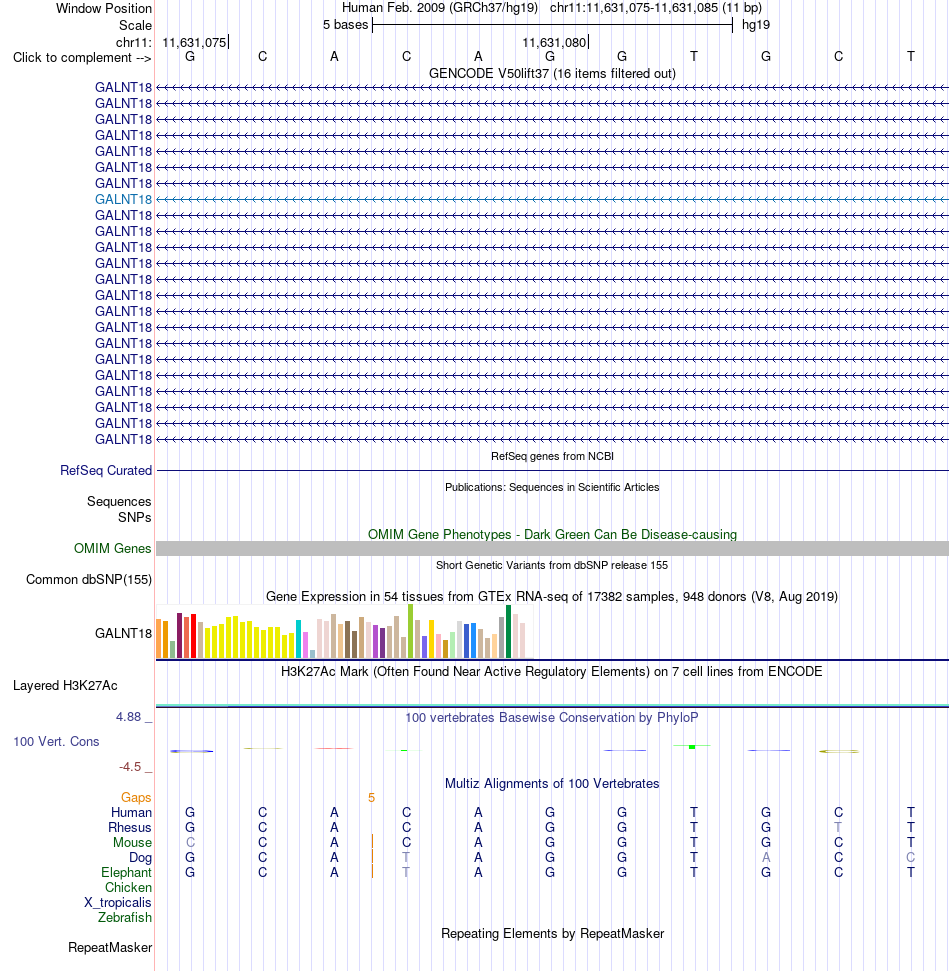This screenshot has height=971, width=950.
Task: Click the OMIM Gene Phenotypes green title
Action: tap(552, 534)
